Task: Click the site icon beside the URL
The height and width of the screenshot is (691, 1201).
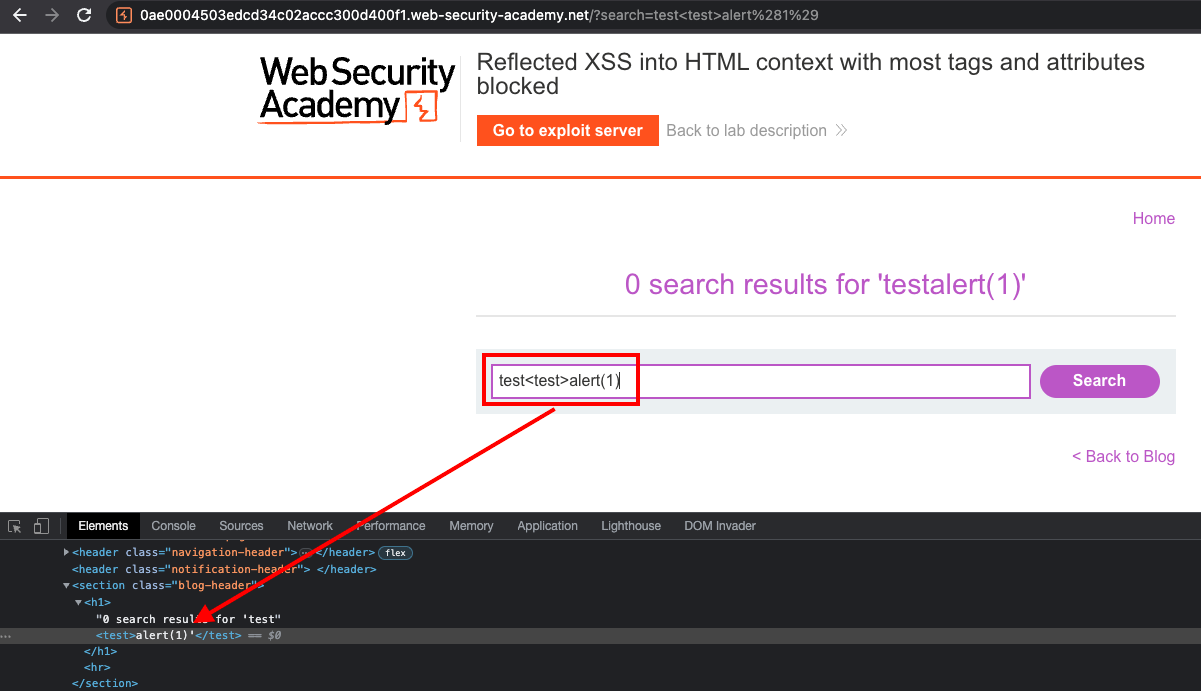Action: click(124, 16)
